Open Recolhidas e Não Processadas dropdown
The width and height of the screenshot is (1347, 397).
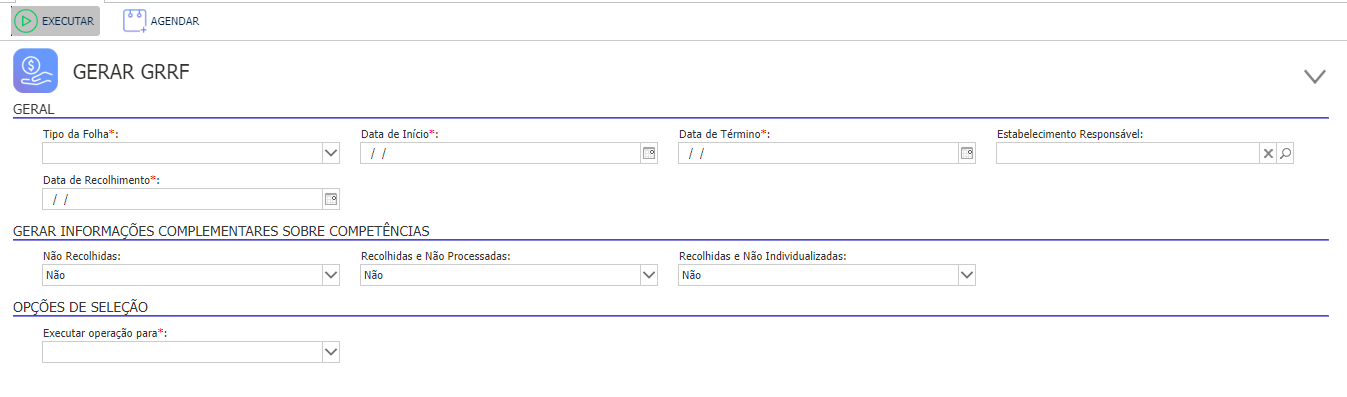(x=649, y=275)
